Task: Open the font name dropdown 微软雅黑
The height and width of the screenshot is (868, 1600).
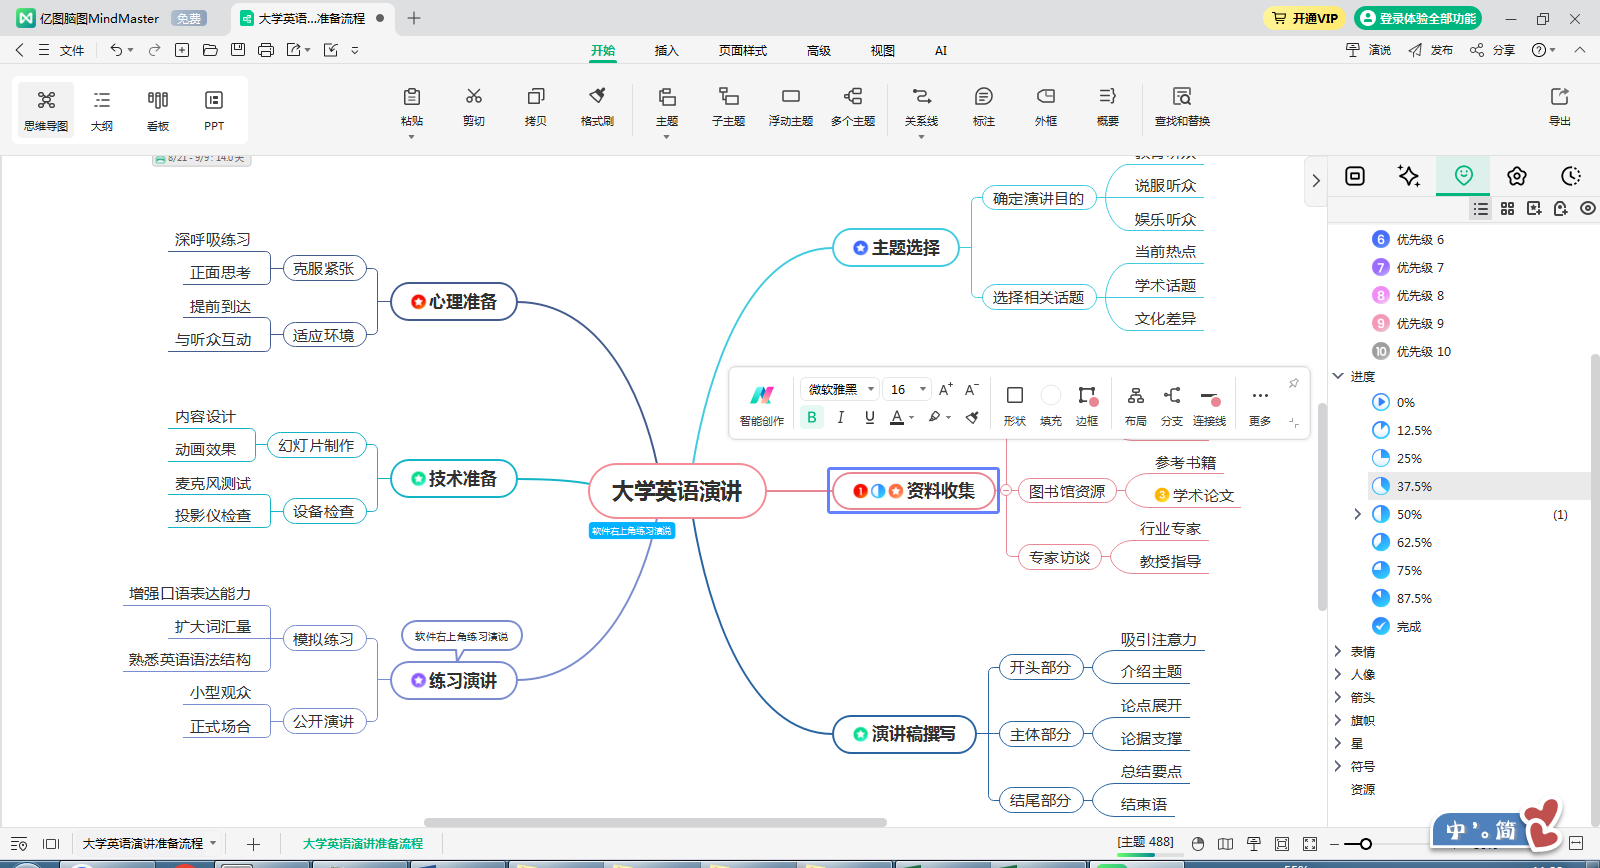Action: pyautogui.click(x=839, y=389)
